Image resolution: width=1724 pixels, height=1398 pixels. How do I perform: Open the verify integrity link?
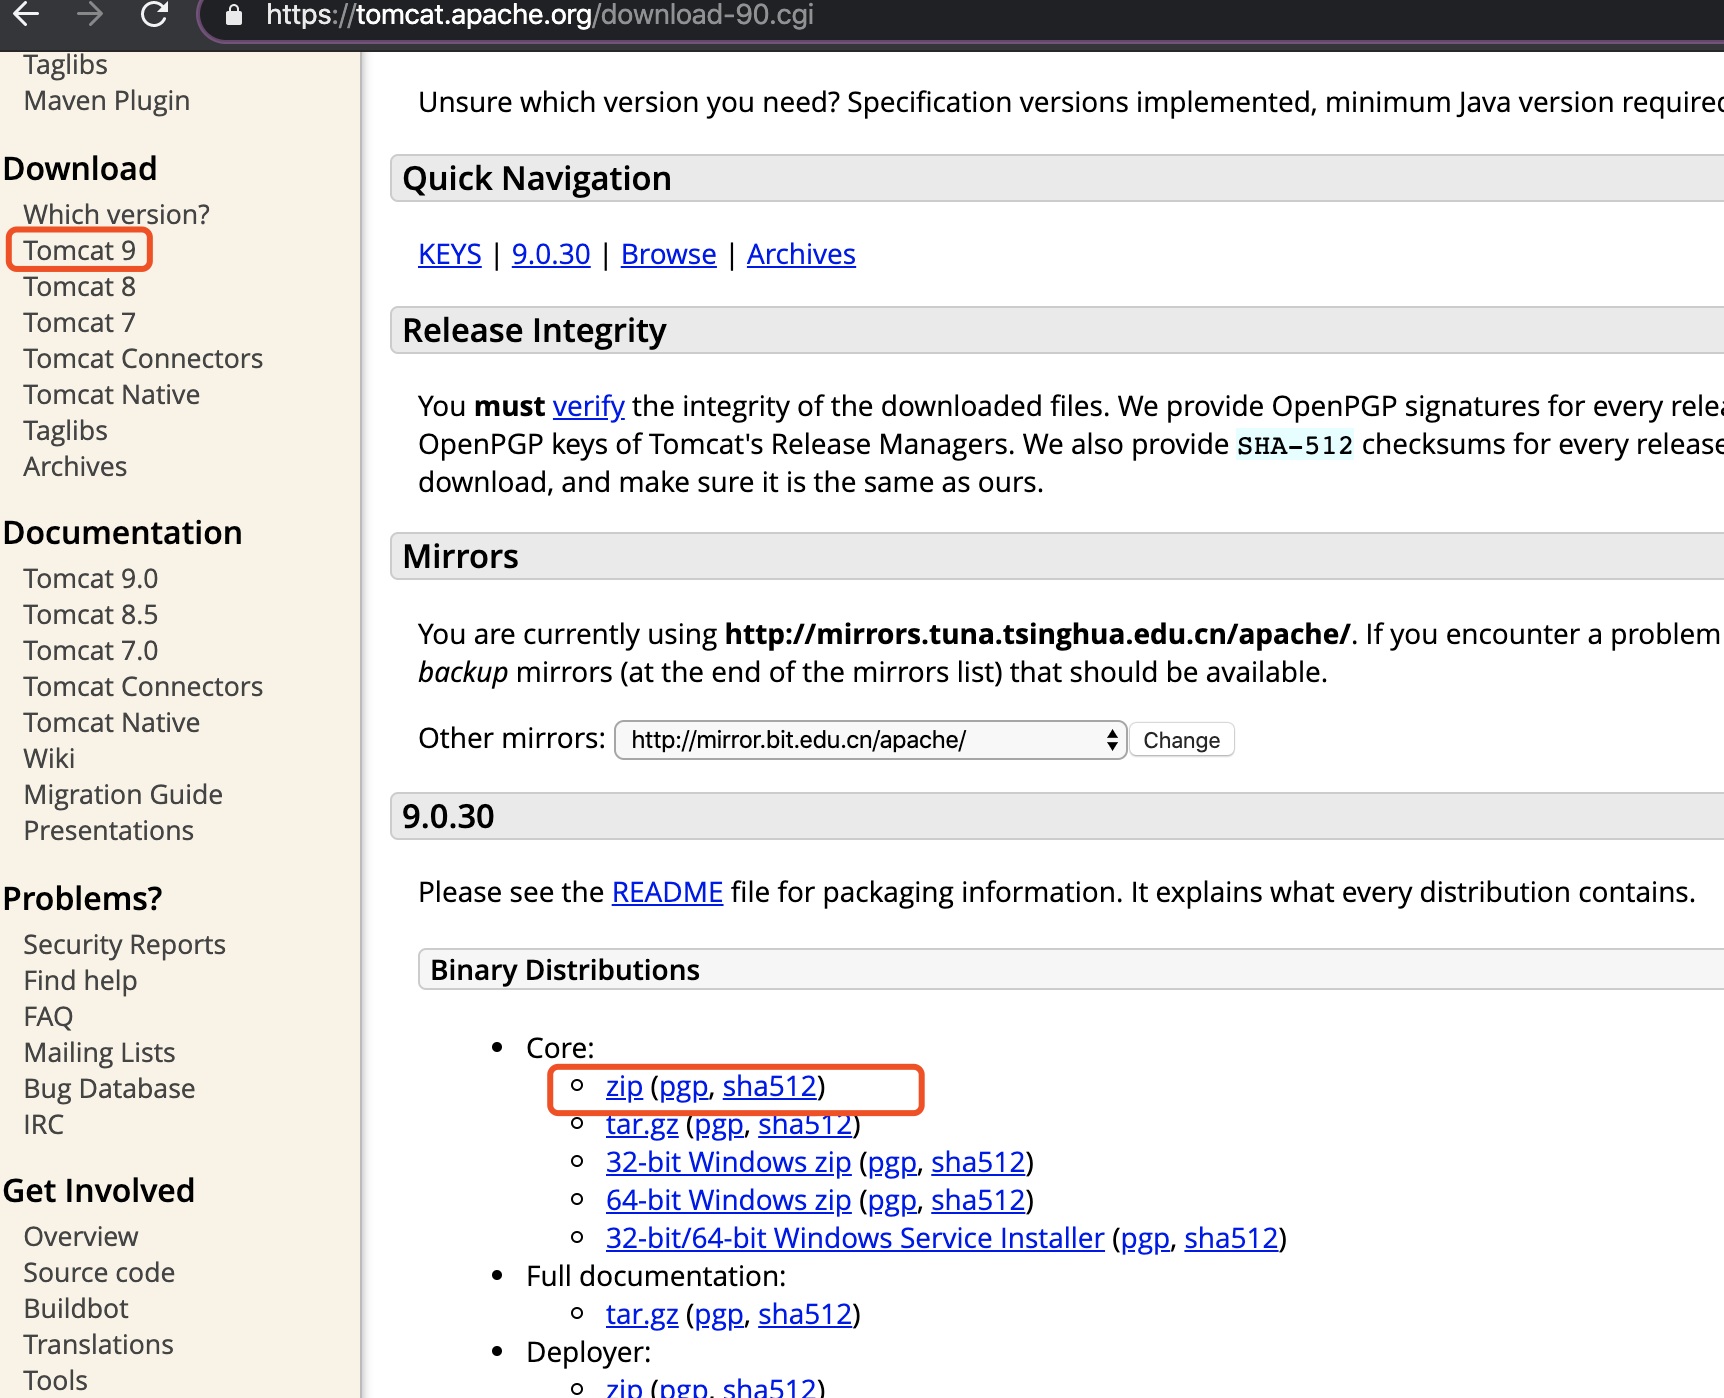point(588,406)
